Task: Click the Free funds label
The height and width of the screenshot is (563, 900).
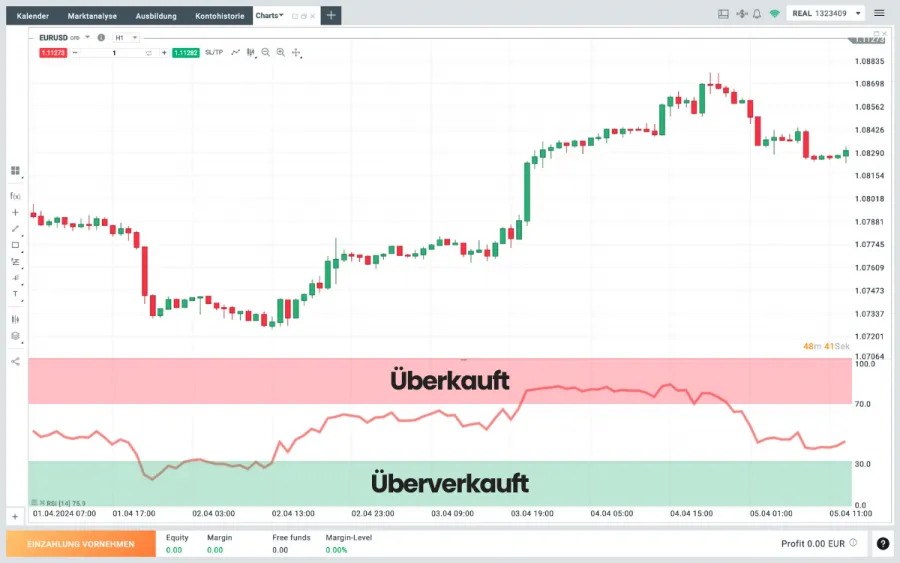Action: point(291,538)
